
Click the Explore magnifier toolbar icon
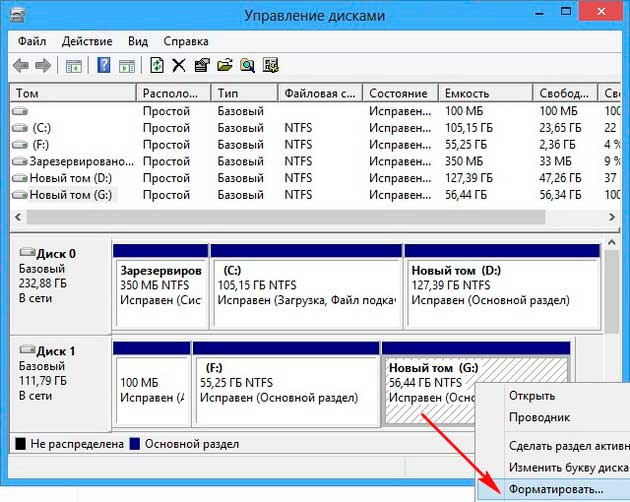point(248,65)
